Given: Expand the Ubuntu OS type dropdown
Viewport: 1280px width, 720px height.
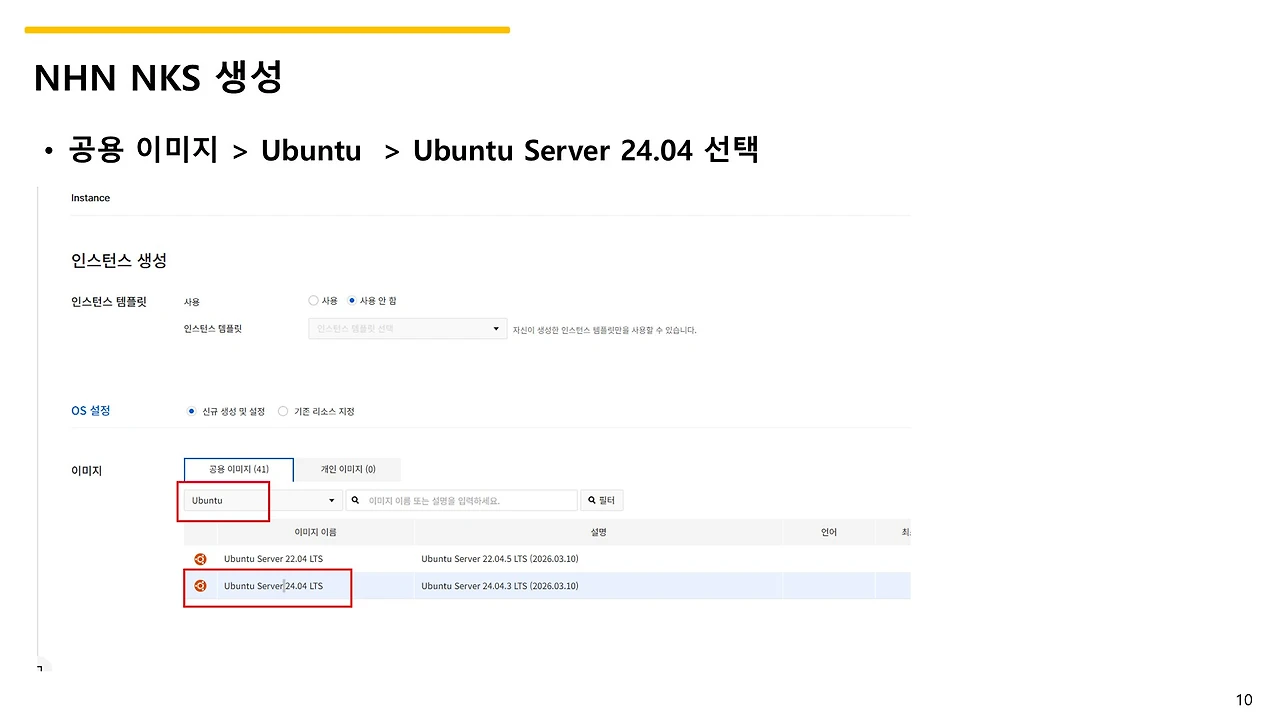Looking at the screenshot, I should (263, 500).
